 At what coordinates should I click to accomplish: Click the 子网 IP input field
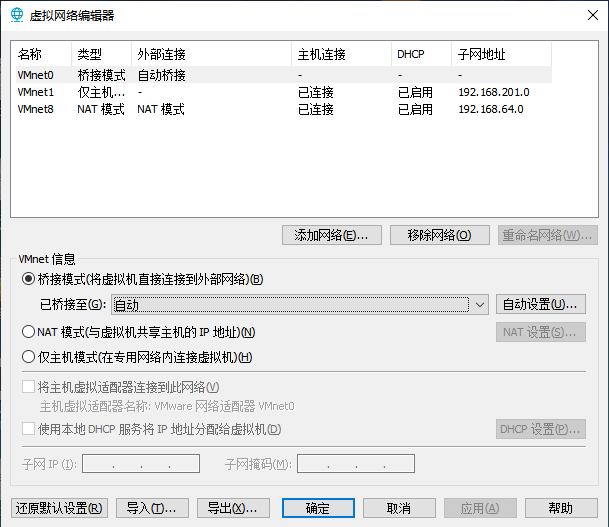141,464
